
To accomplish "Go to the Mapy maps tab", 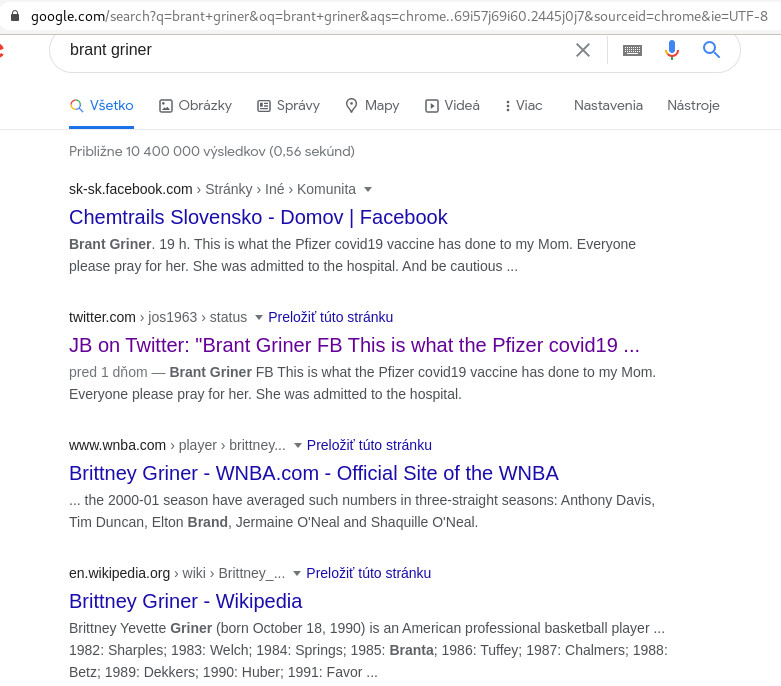I will (x=372, y=105).
